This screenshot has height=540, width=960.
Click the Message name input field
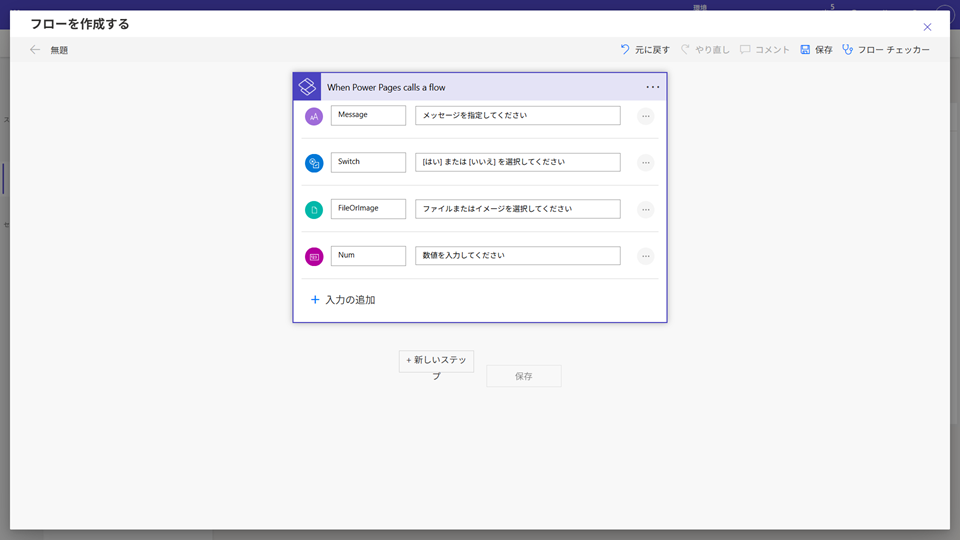(x=368, y=115)
